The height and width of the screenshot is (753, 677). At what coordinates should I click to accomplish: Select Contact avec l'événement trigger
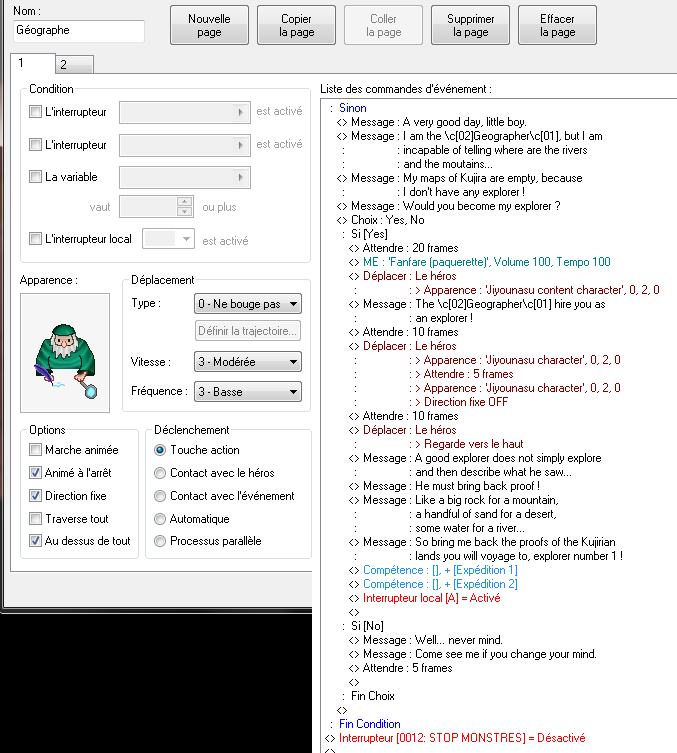pos(160,496)
